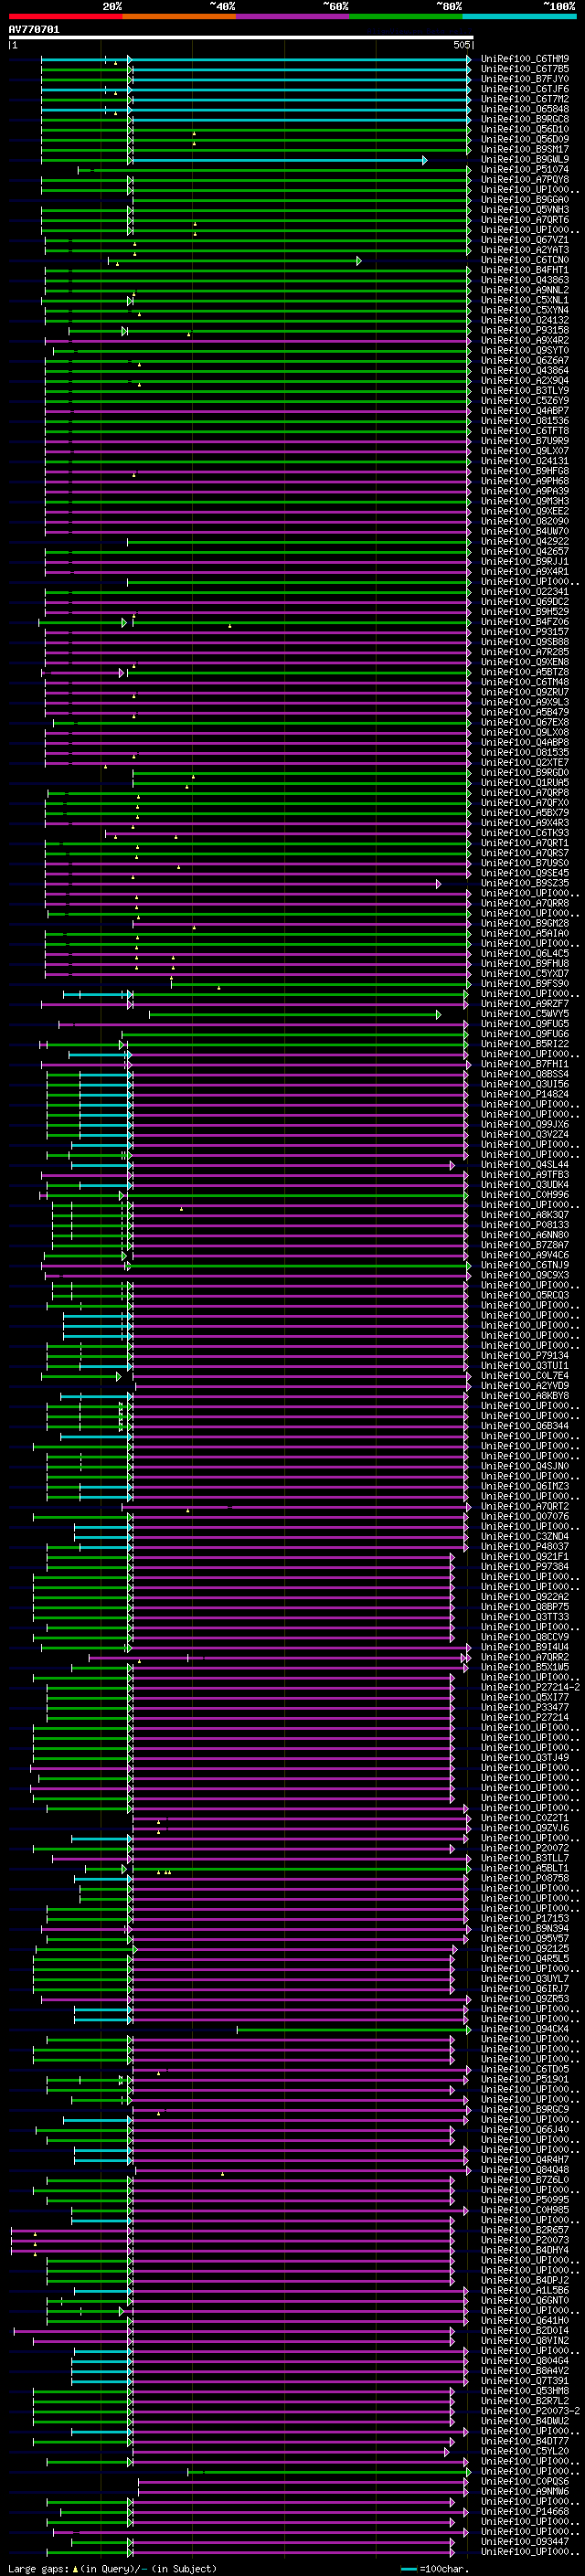Open the UniRef100_C6TJF6 hit label
Image resolution: width=585 pixels, height=2576 pixels.
(525, 89)
